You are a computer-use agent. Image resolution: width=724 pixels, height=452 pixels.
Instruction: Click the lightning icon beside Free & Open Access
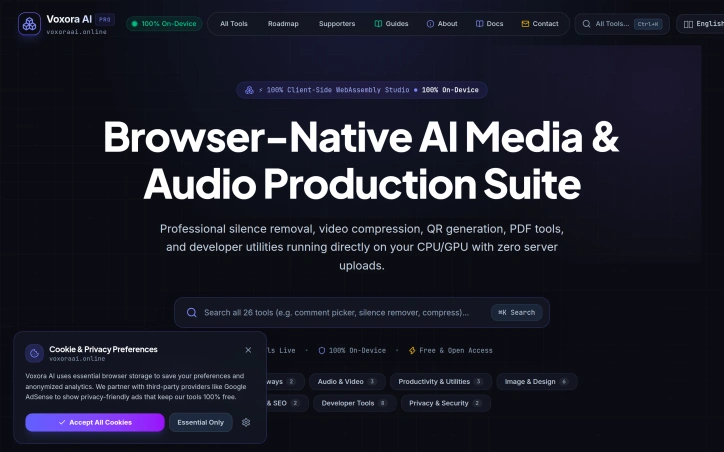[x=412, y=350]
